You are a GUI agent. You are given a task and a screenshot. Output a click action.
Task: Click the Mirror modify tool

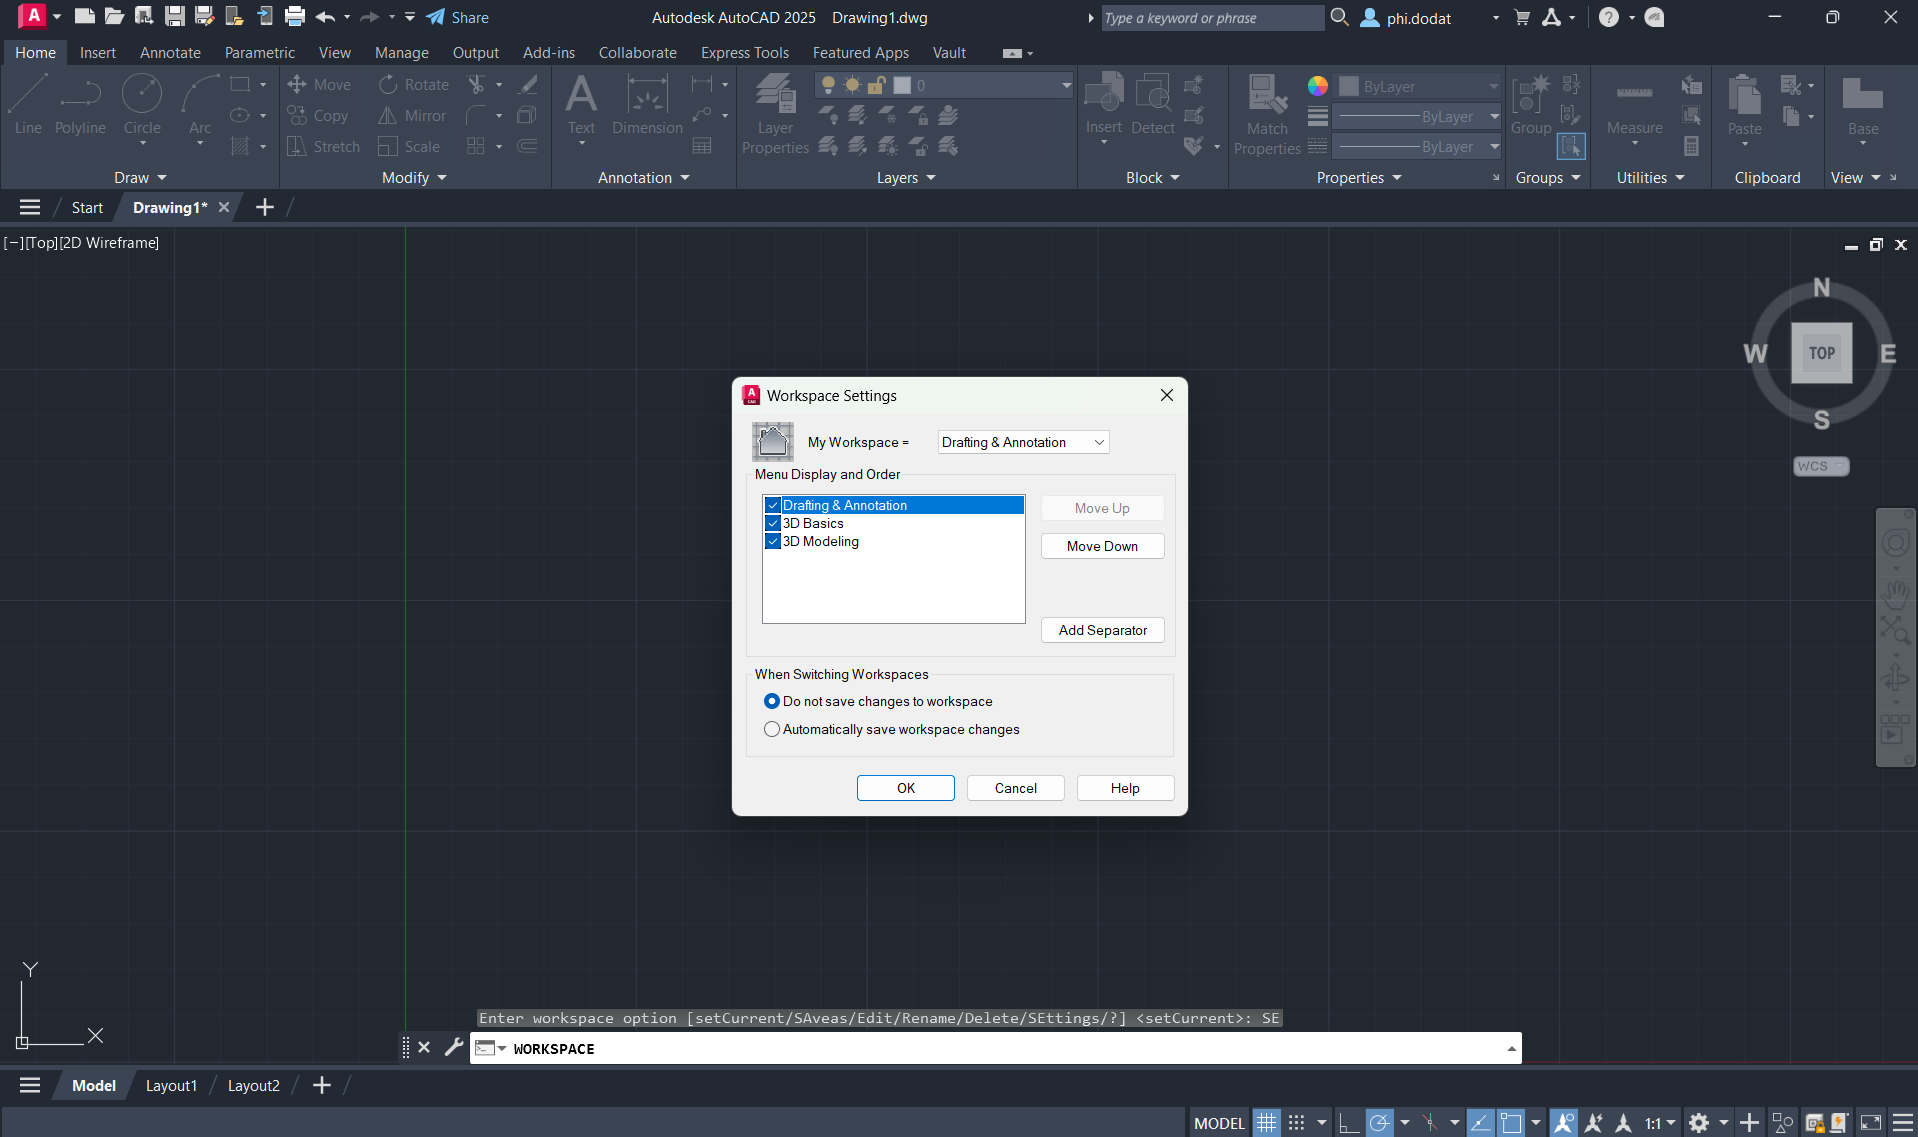[x=412, y=116]
